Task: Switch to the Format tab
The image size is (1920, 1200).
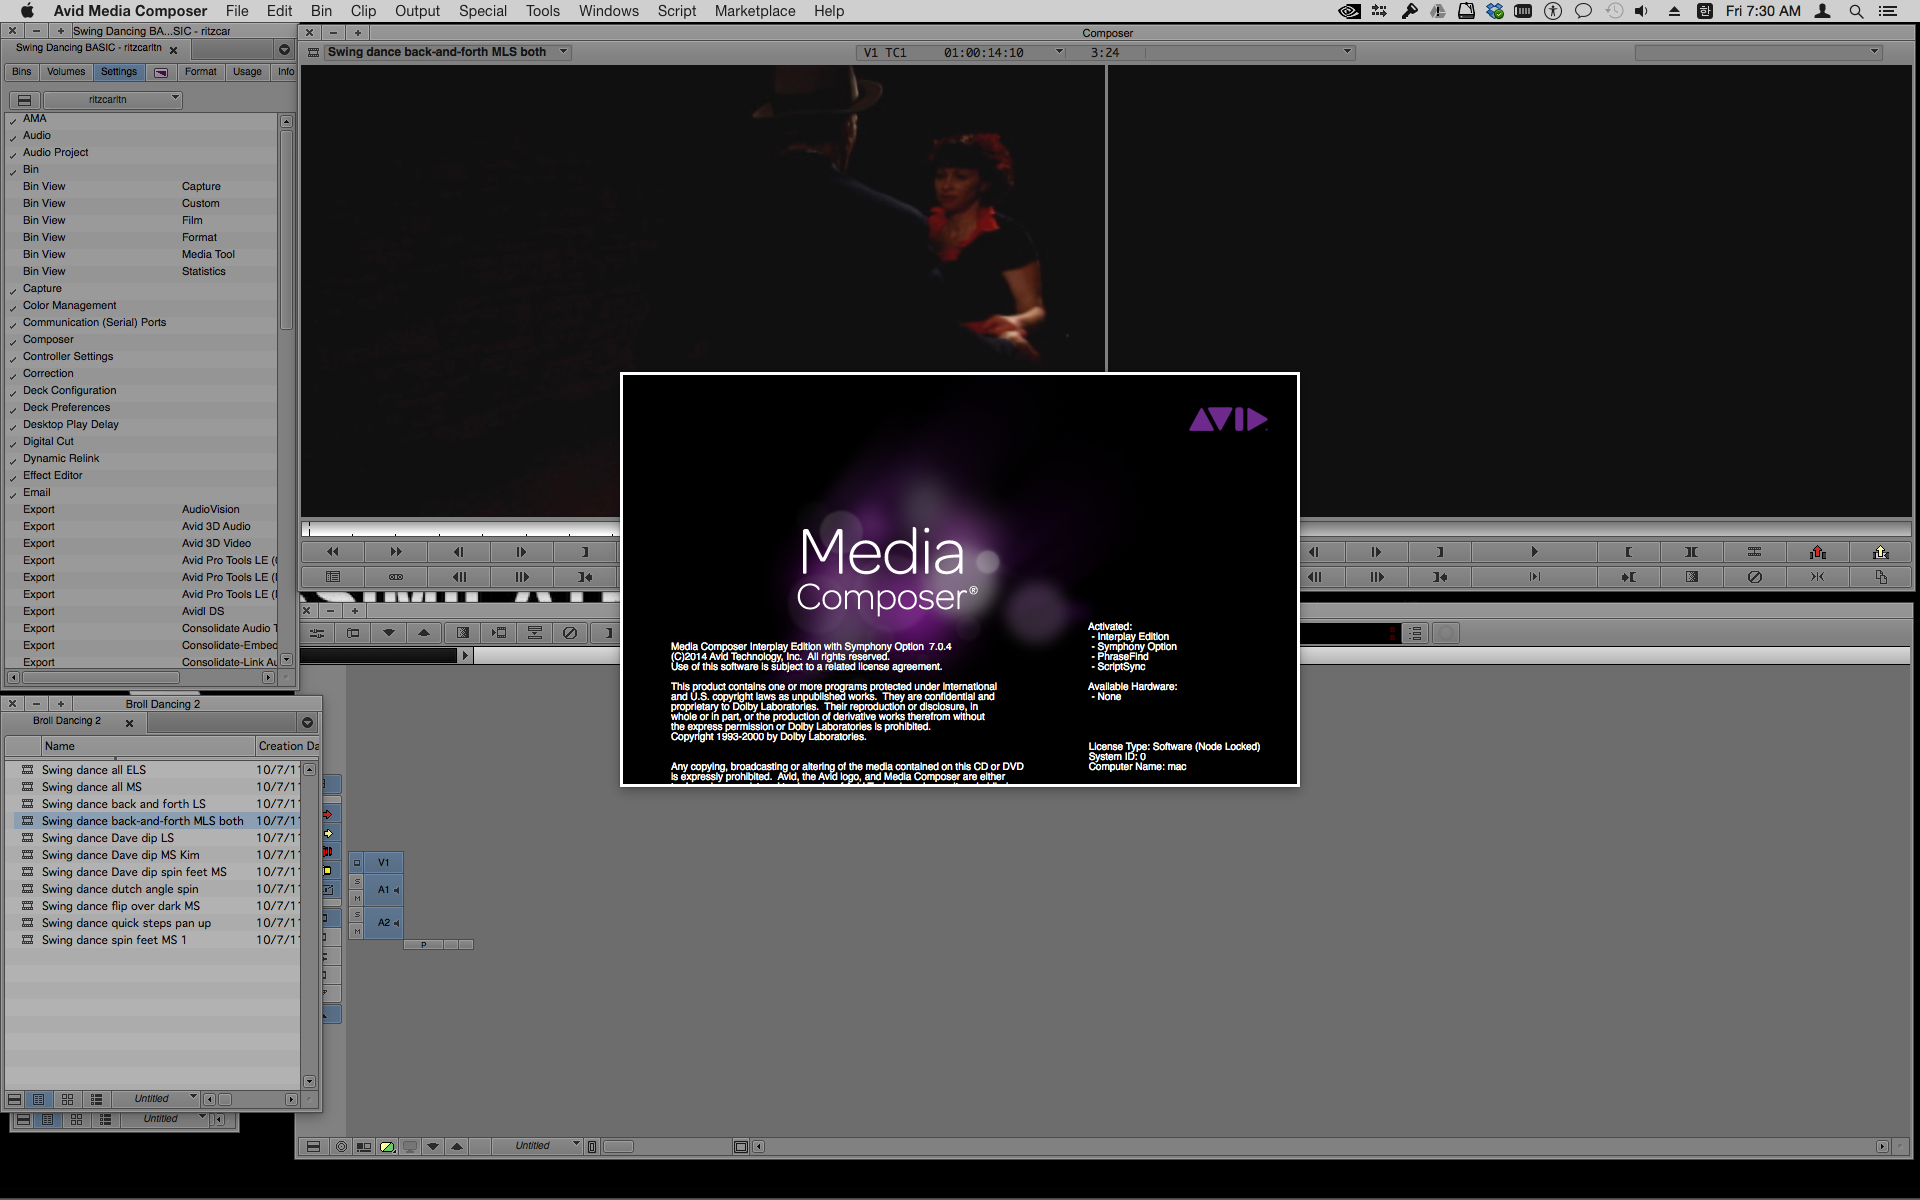Action: 200,72
